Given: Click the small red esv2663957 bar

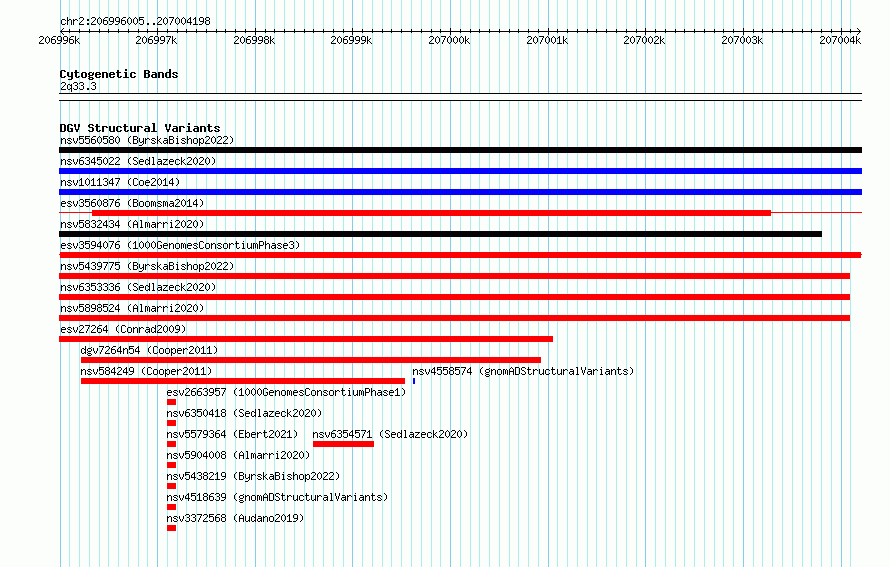Looking at the screenshot, I should click(x=171, y=402).
